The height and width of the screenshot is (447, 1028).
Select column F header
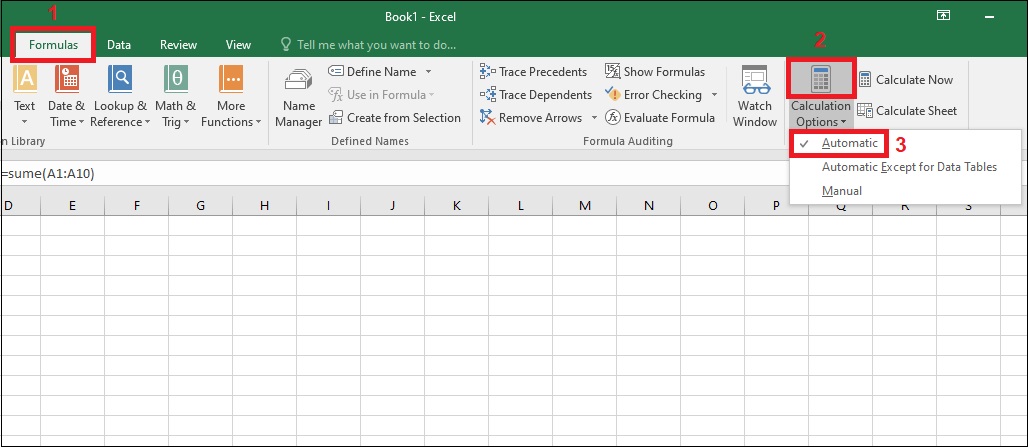(x=136, y=206)
